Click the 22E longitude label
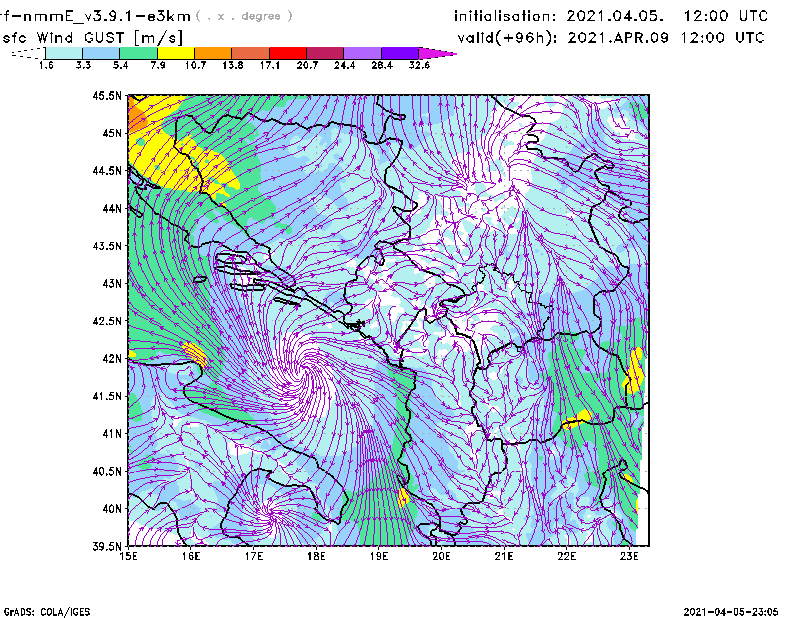 click(x=566, y=556)
